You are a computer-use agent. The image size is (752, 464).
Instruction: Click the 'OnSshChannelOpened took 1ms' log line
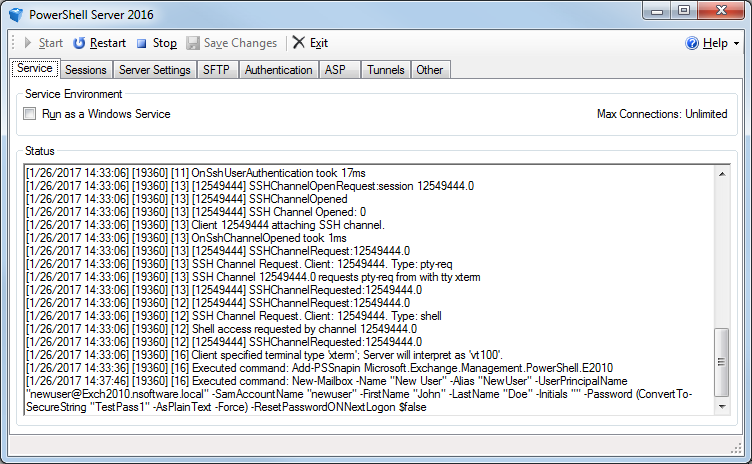tap(186, 238)
